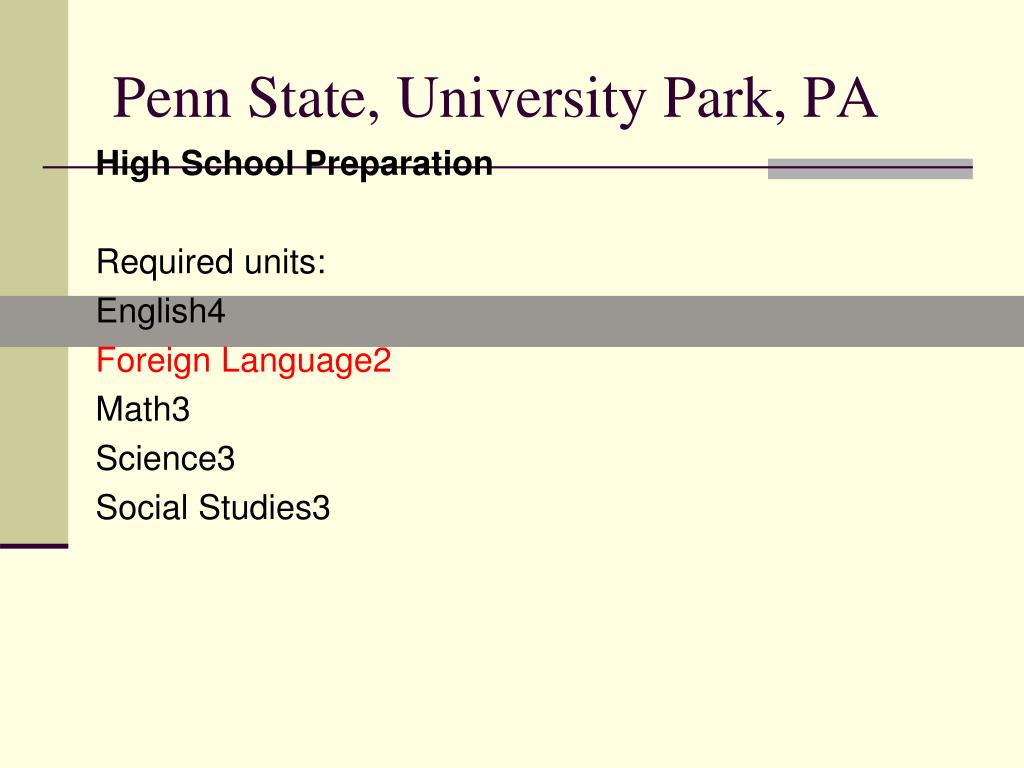Click the slide title Penn State, University Park, PA
This screenshot has width=1024, height=768.
click(494, 98)
